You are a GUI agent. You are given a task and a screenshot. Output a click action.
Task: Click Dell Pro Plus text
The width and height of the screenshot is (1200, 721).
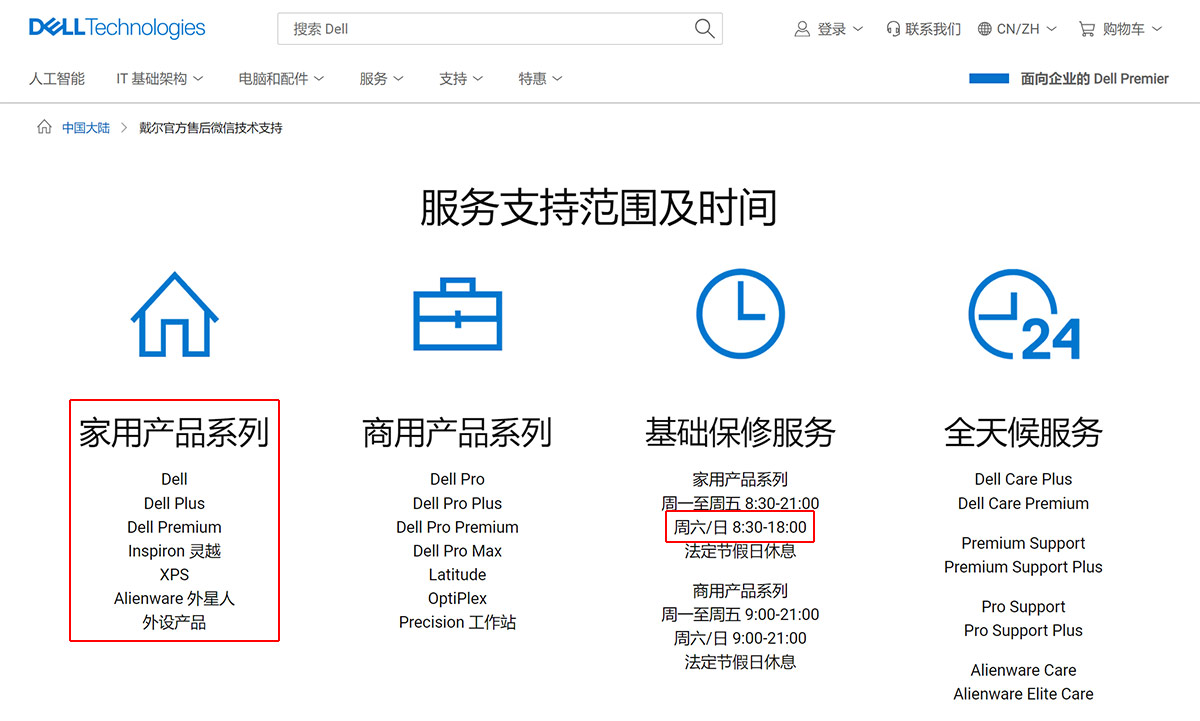(457, 503)
